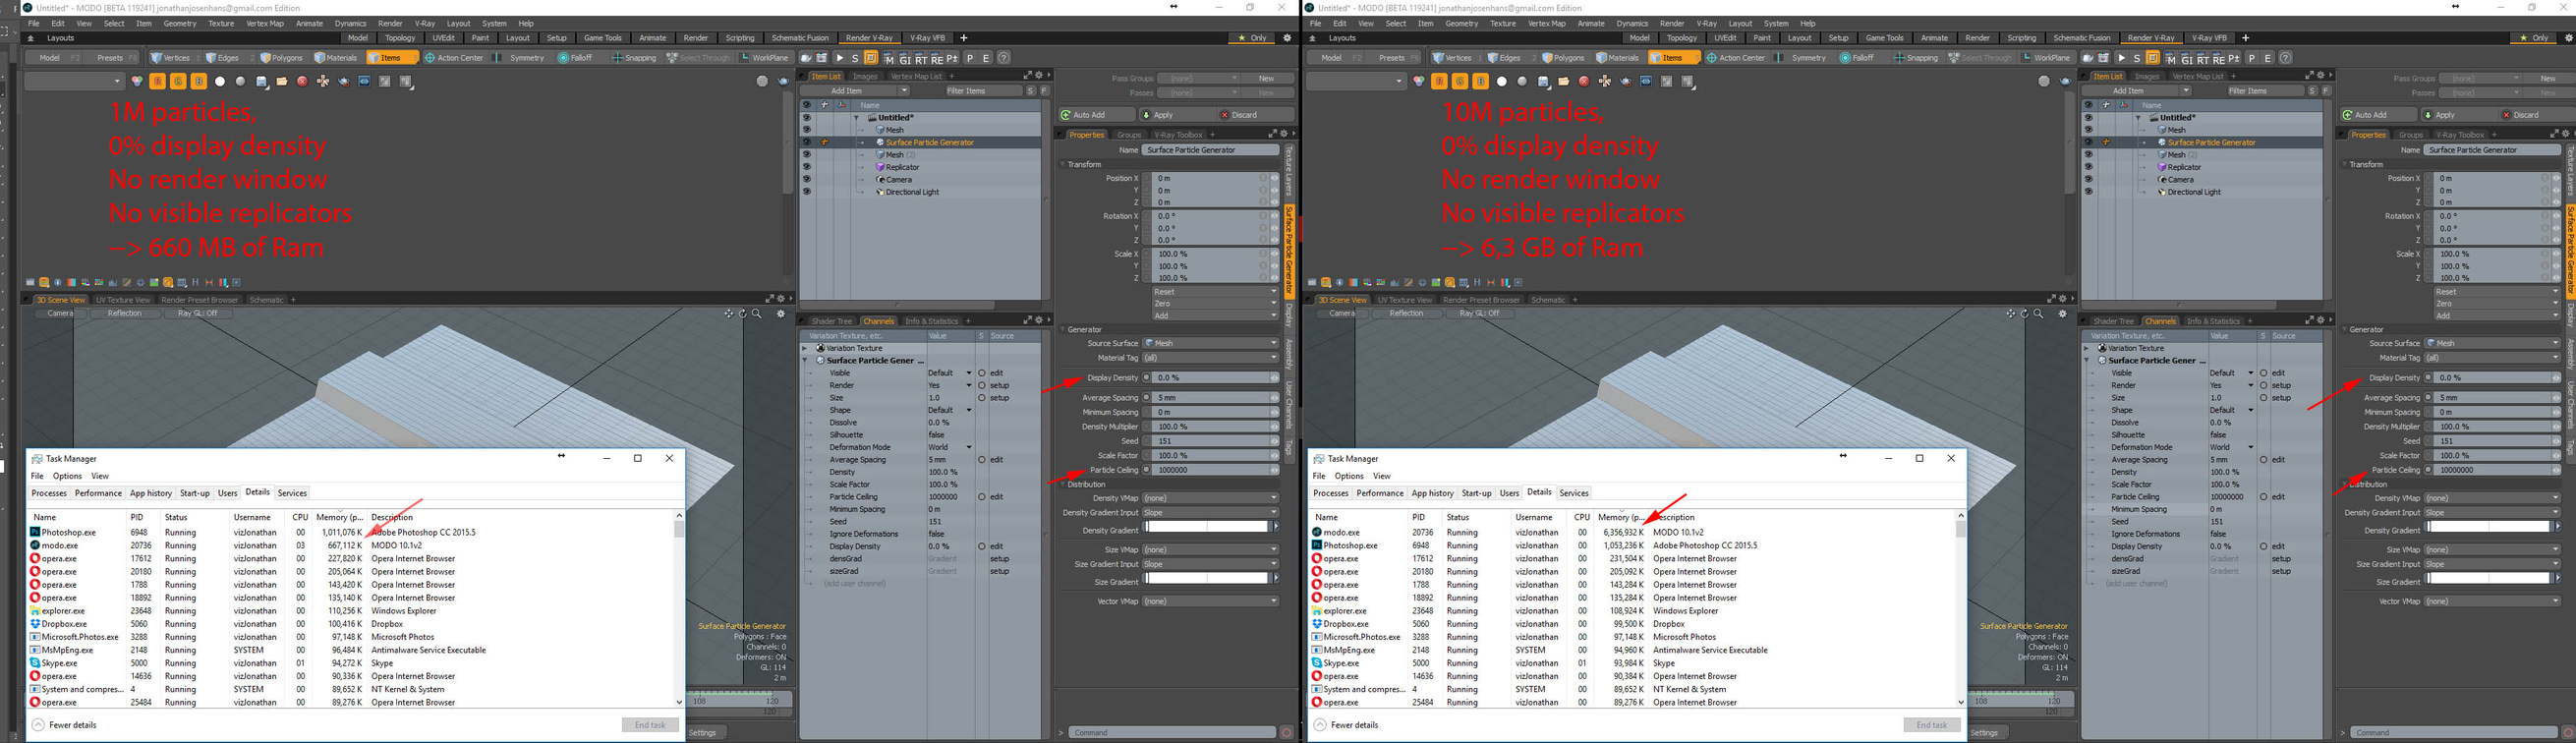This screenshot has width=2576, height=743.
Task: Open Source Surface dropdown, left Properties
Action: tap(1211, 343)
